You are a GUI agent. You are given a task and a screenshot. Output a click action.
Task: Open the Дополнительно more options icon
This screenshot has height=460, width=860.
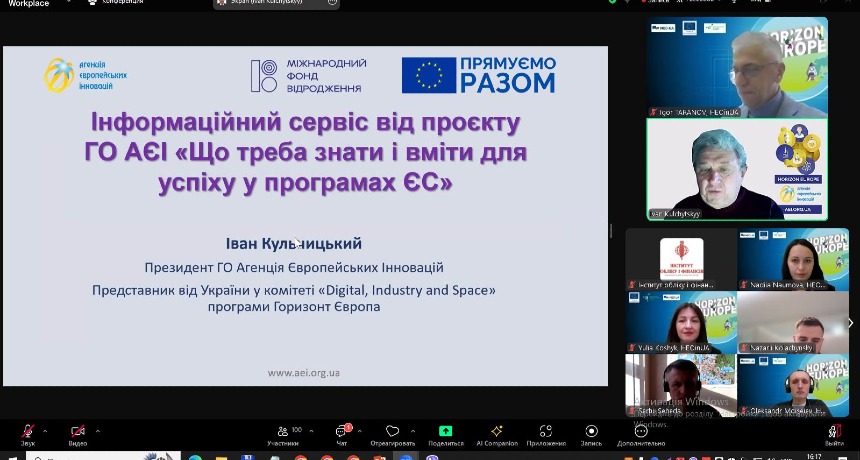[x=641, y=431]
